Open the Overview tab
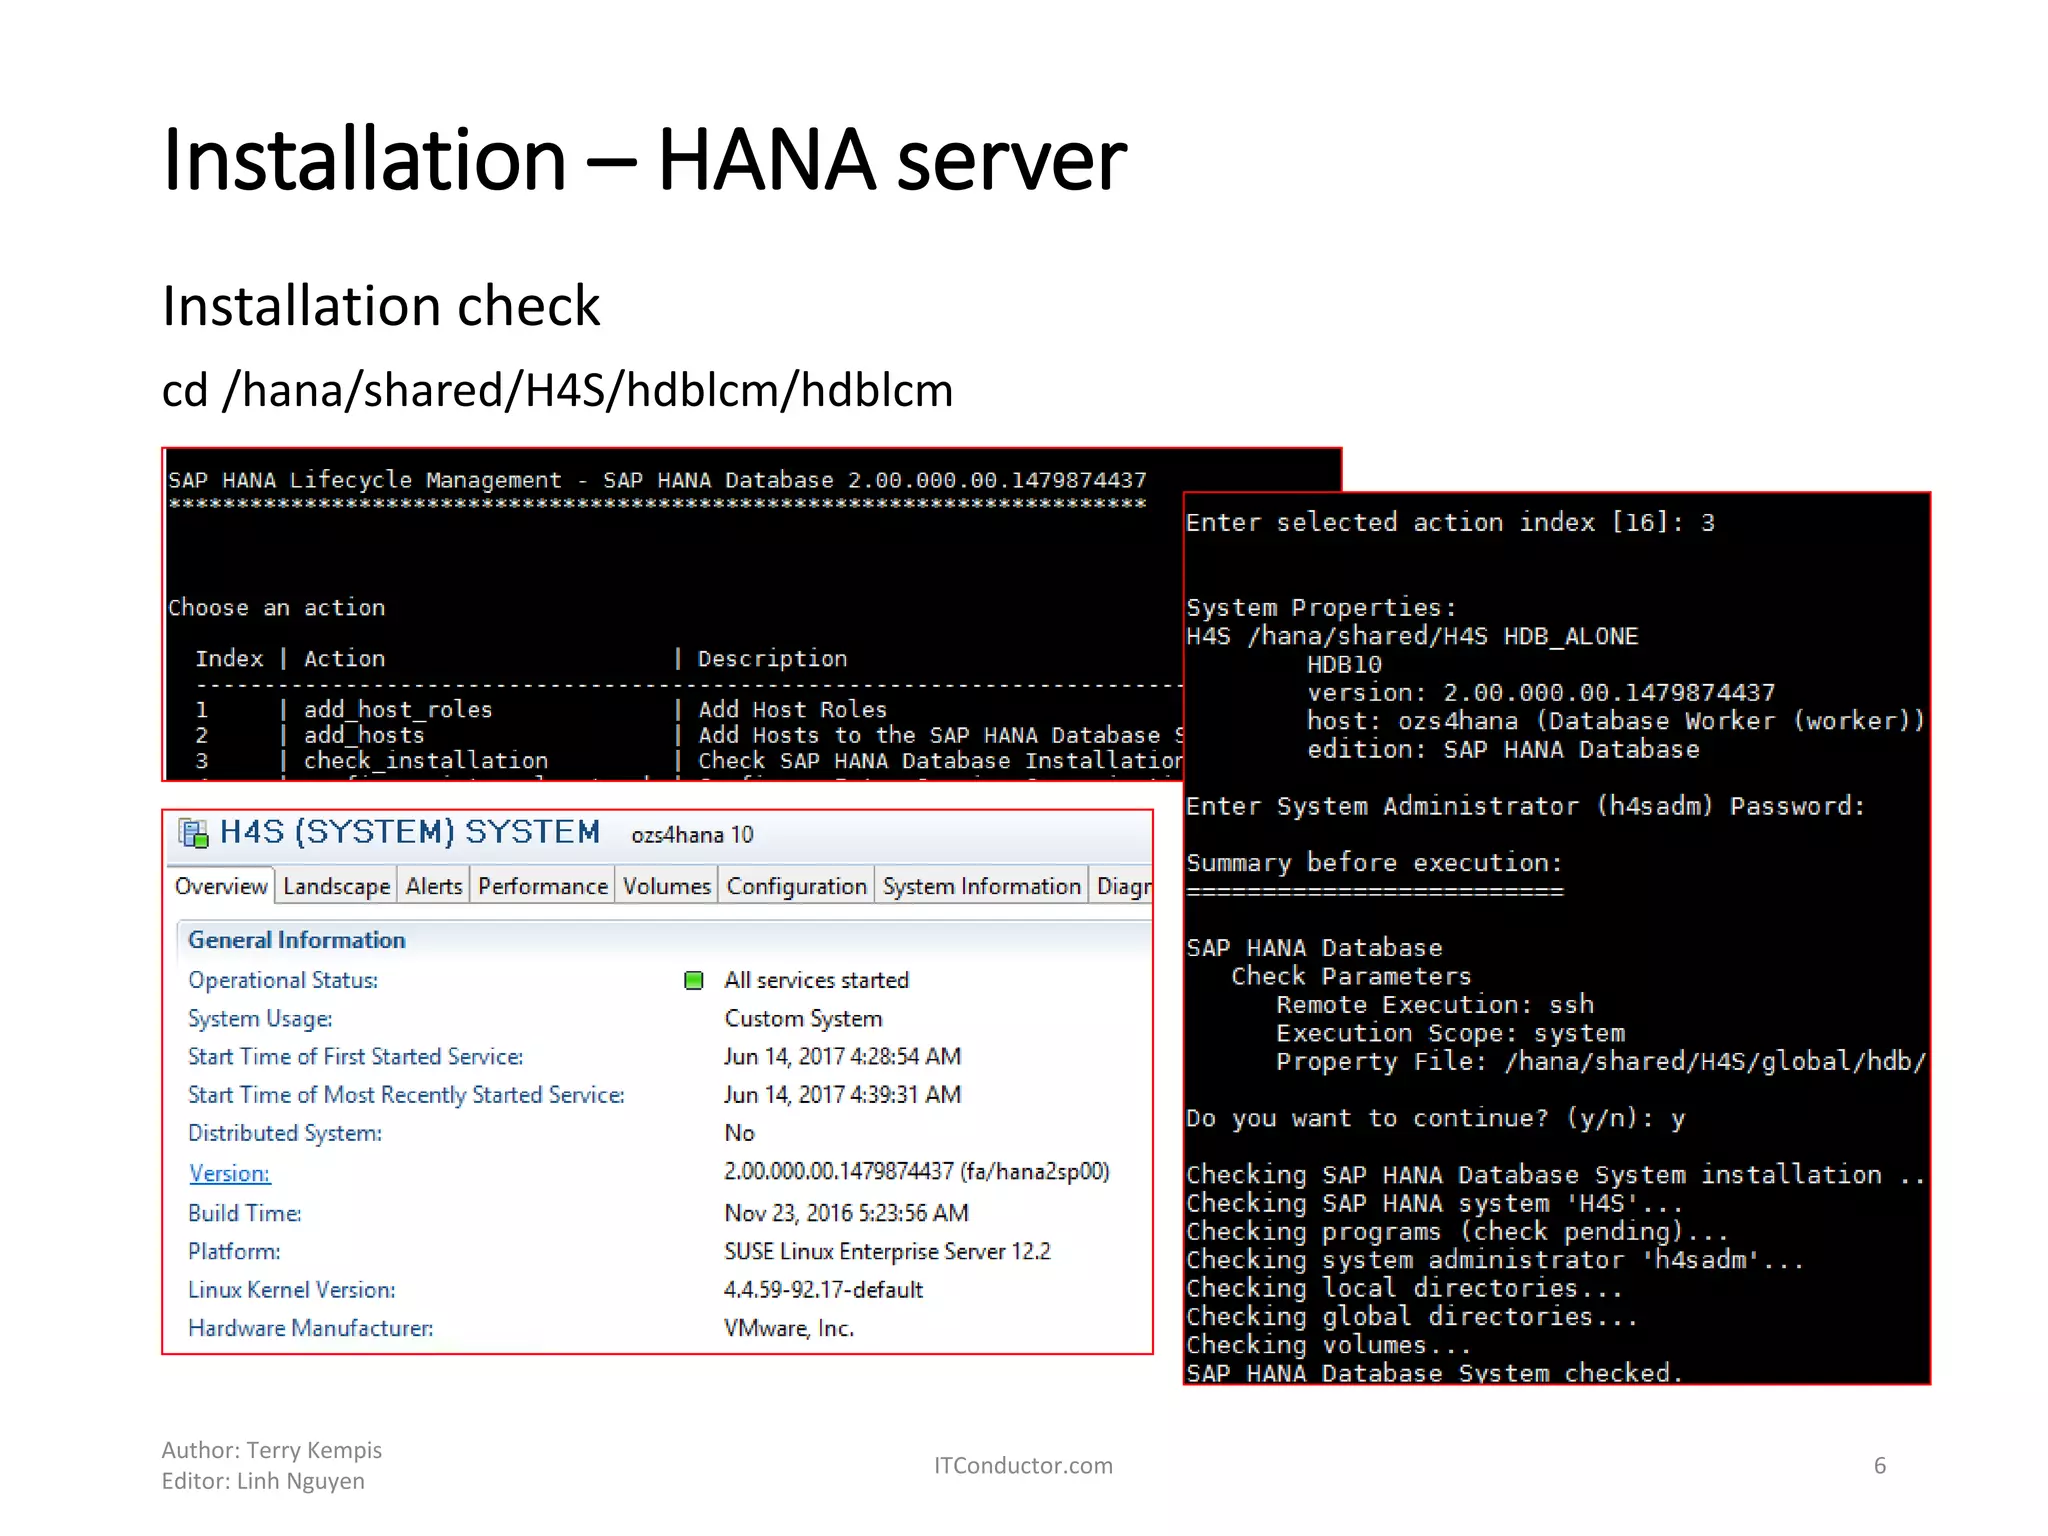 pyautogui.click(x=221, y=886)
